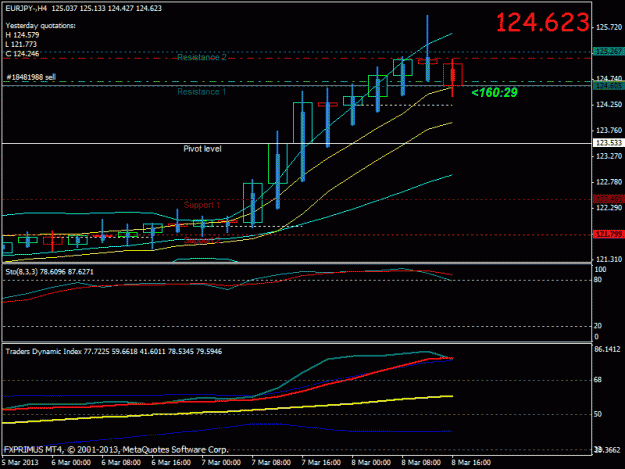Click the 'Resistance 1' level label

pos(202,92)
